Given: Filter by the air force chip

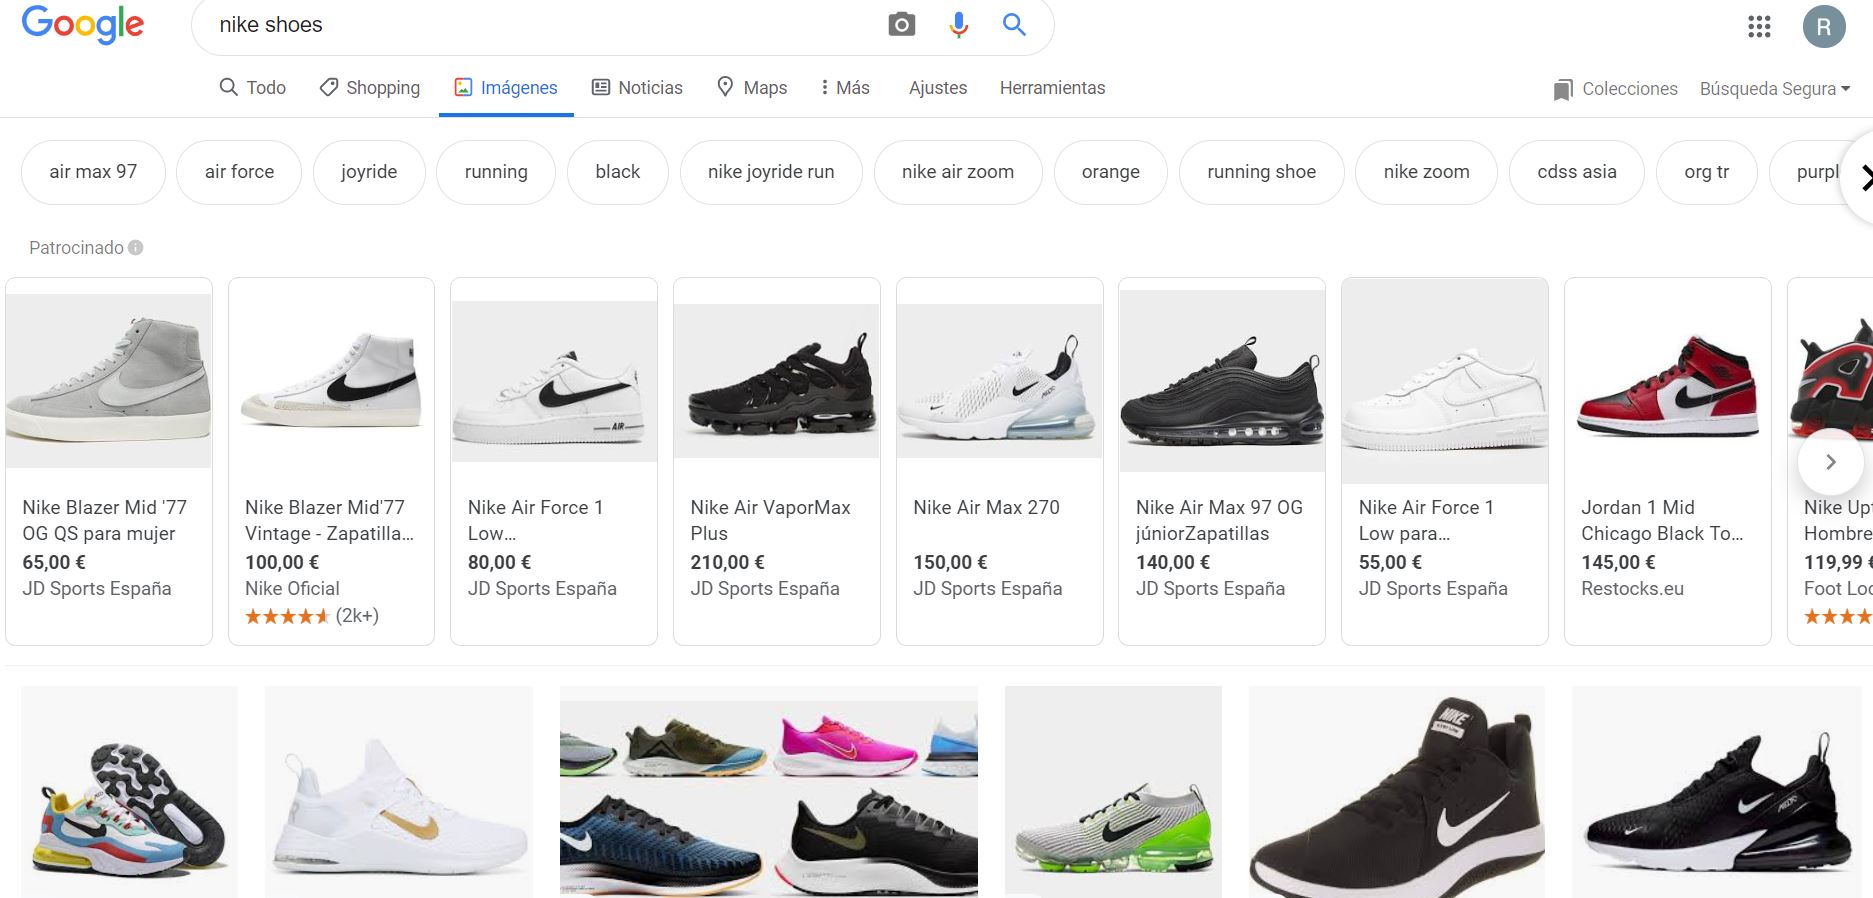Looking at the screenshot, I should 239,172.
